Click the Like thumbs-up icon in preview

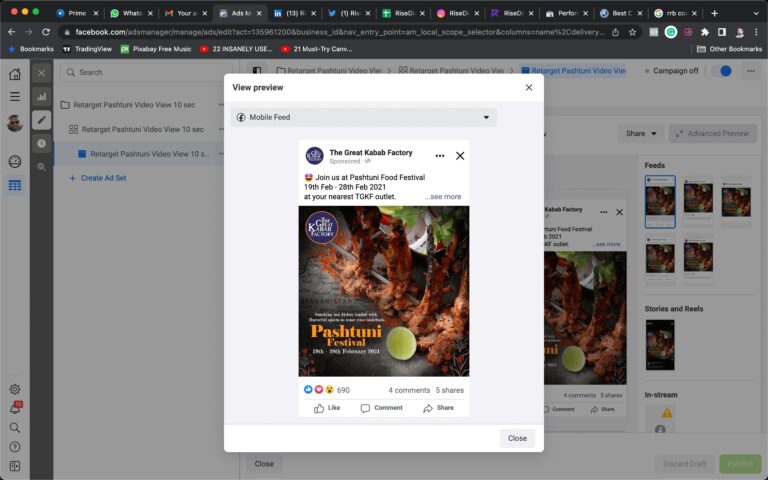tap(319, 408)
